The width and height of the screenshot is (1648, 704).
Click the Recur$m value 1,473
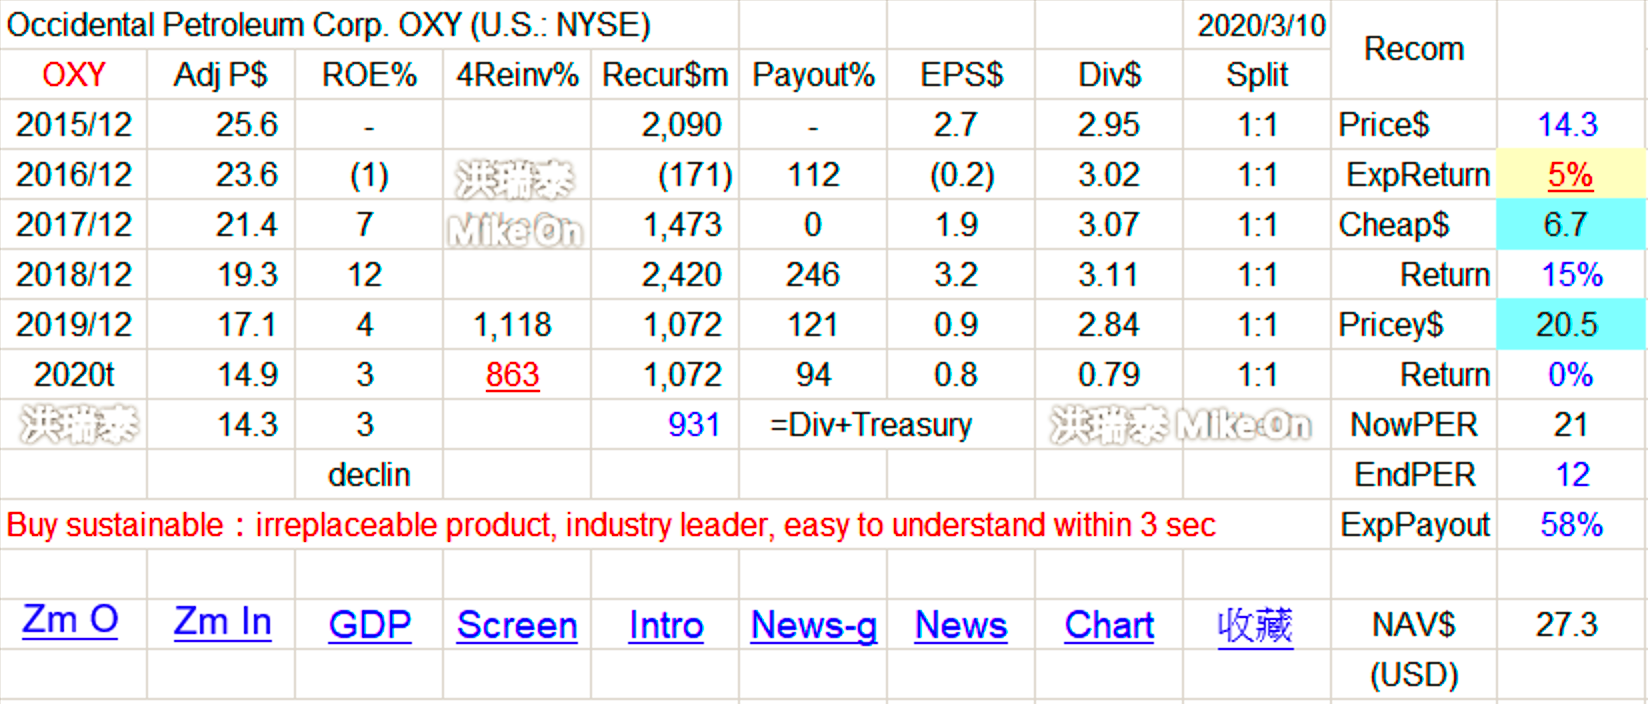682,225
